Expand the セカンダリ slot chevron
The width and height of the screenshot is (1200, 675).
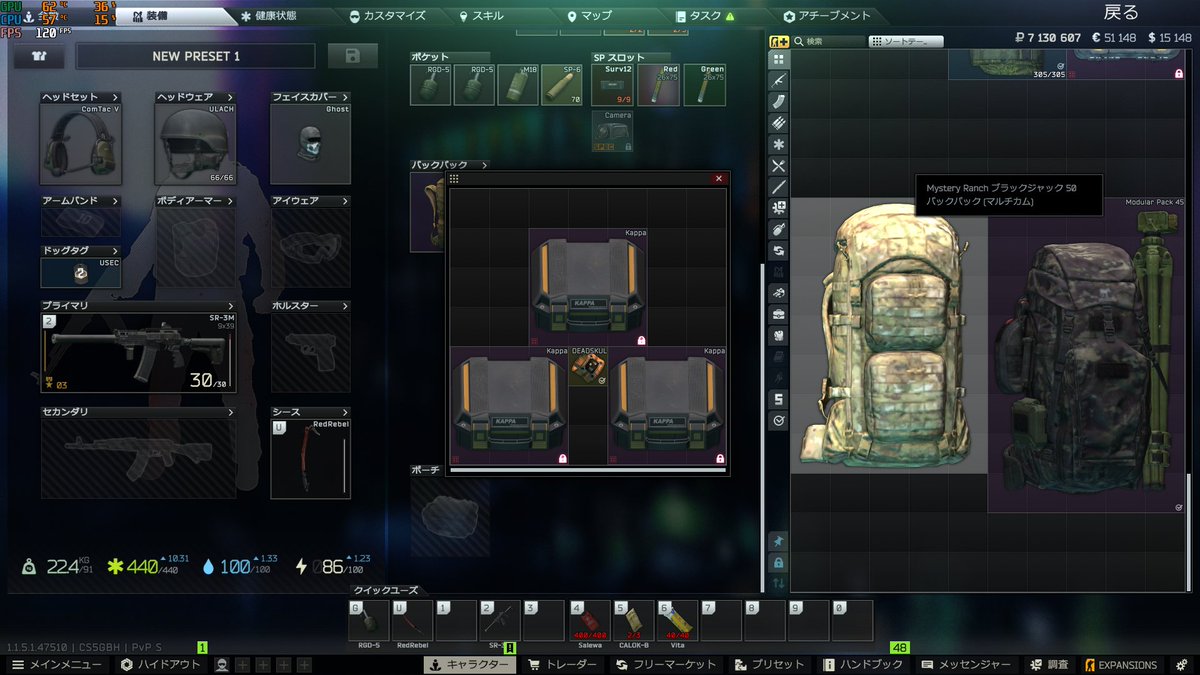pos(231,412)
